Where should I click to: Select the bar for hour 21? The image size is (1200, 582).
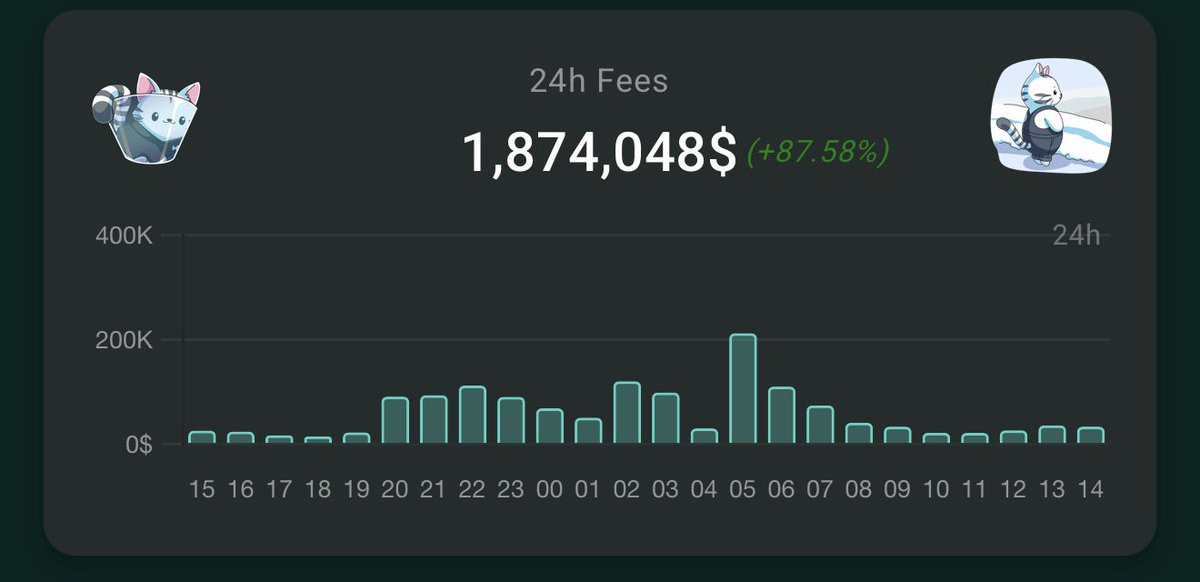click(x=434, y=420)
